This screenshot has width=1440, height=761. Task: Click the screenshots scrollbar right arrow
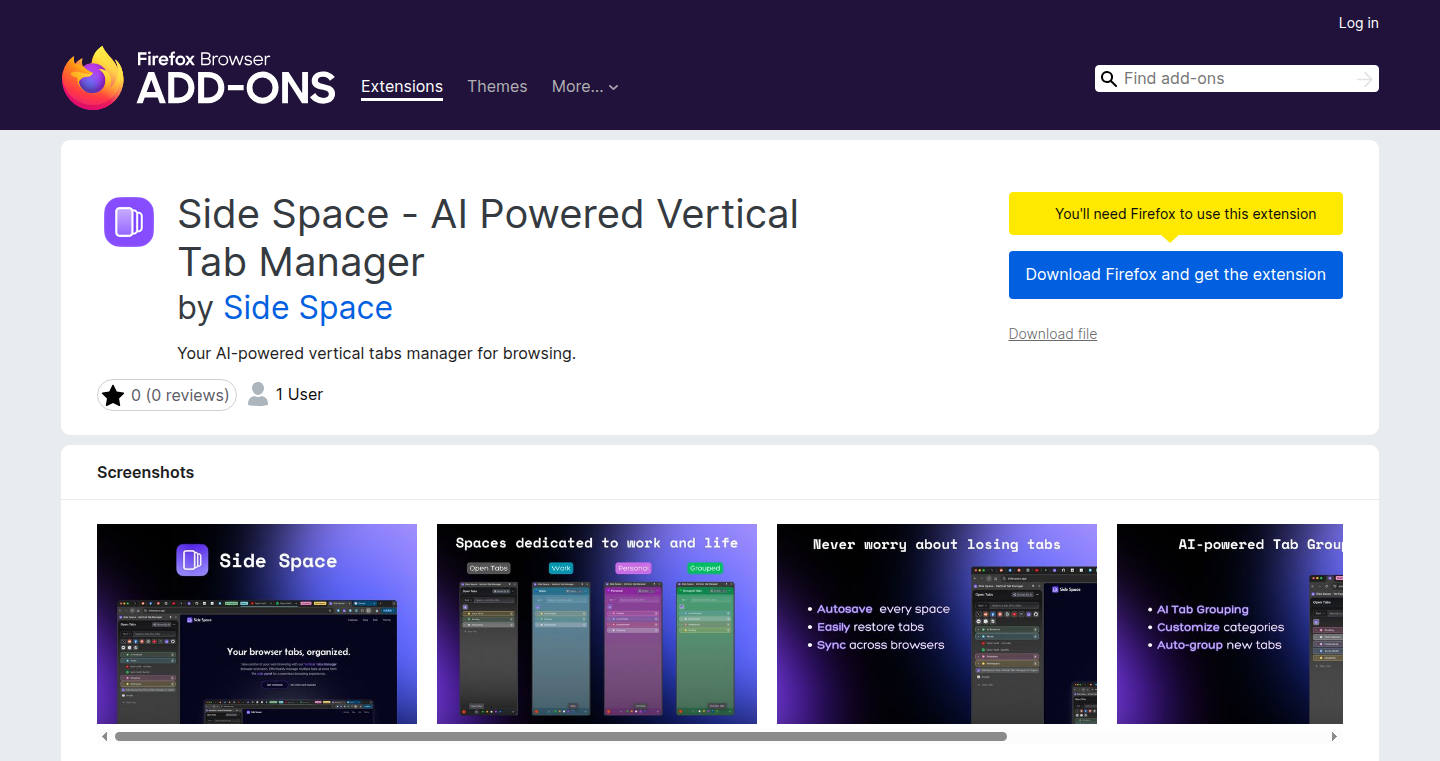[x=1335, y=737]
